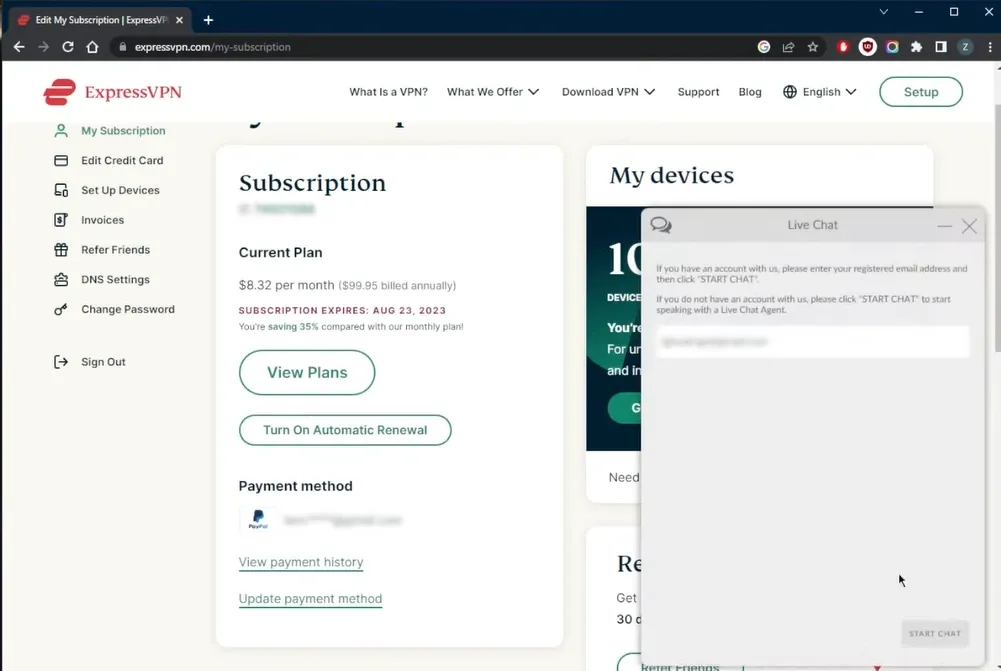Expand the Download VPN menu

click(608, 92)
